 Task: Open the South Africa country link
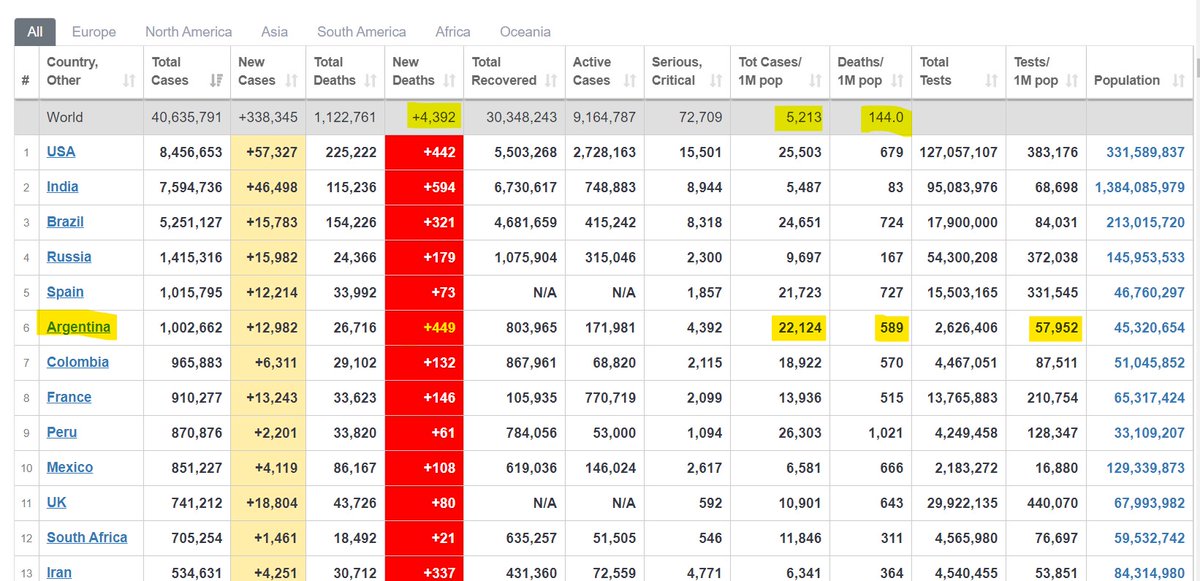(87, 537)
